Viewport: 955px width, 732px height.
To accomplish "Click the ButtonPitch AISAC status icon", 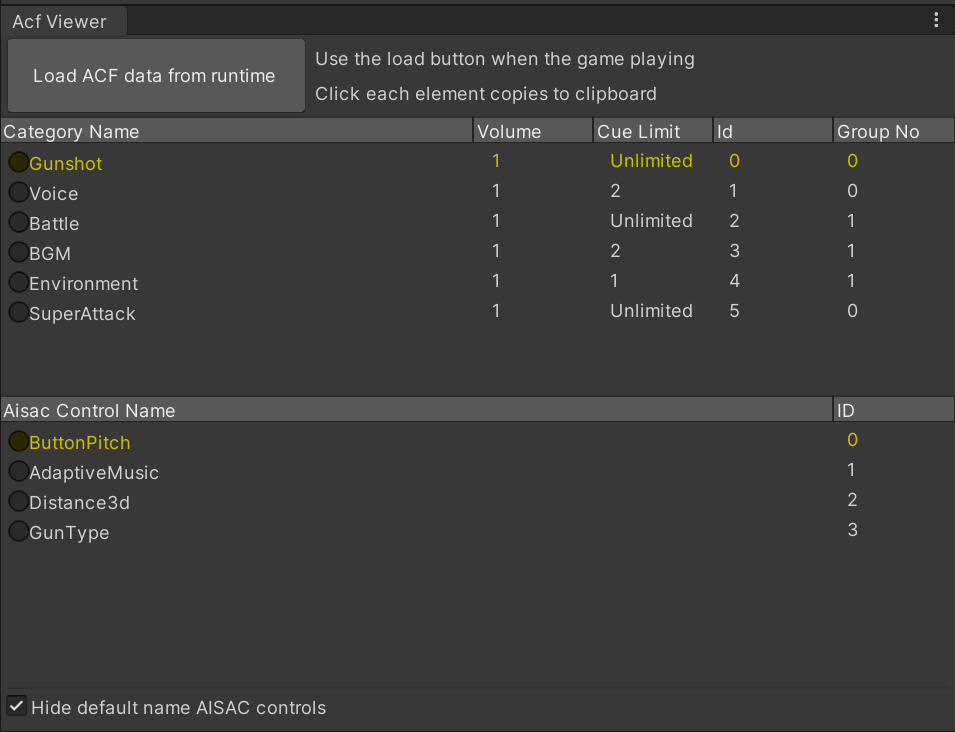I will coord(18,442).
